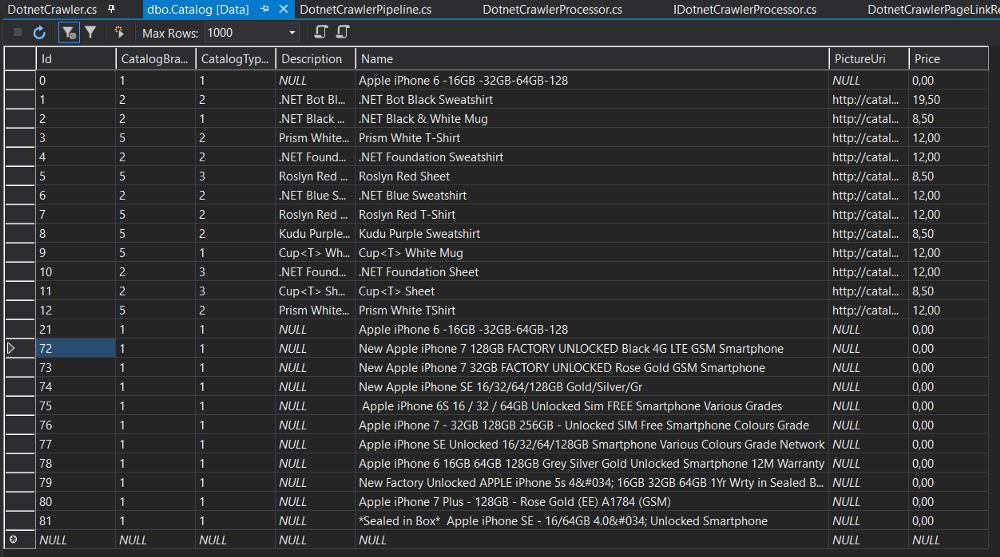Refresh the Catalog table data
The width and height of the screenshot is (1000, 557).
click(x=39, y=33)
